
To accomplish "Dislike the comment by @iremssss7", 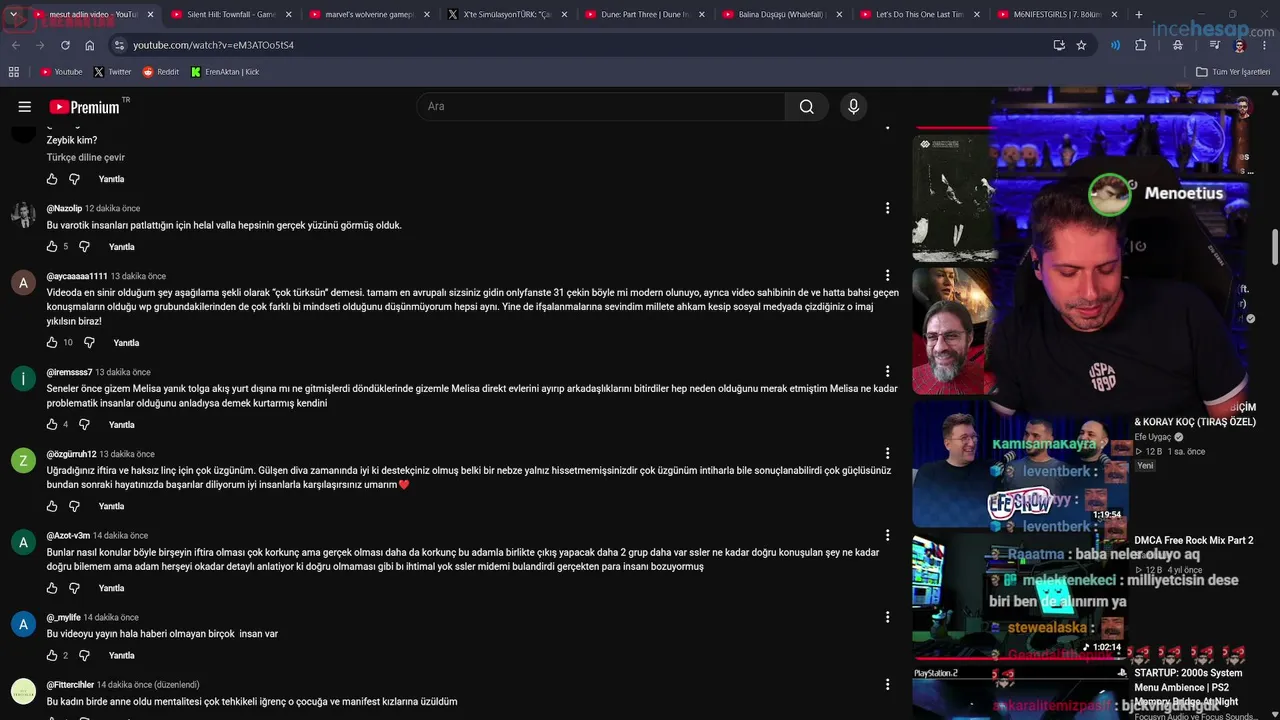I will (x=84, y=425).
